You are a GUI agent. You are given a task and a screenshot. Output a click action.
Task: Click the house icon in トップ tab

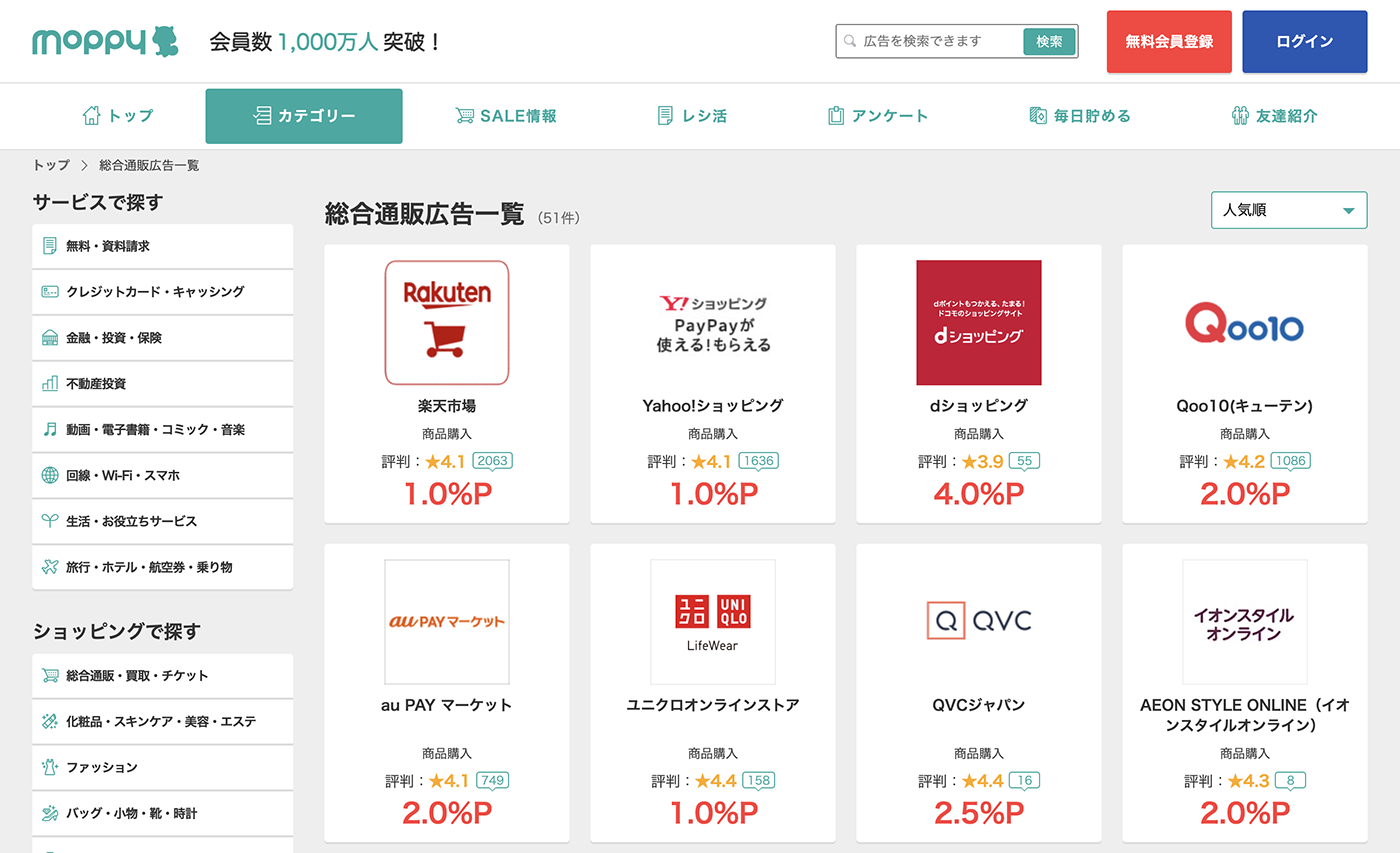pos(92,116)
